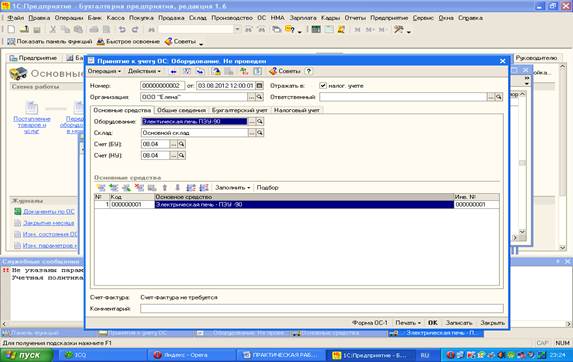Toggle the налог. учете checkbox
This screenshot has width=573, height=362.
pyautogui.click(x=323, y=86)
